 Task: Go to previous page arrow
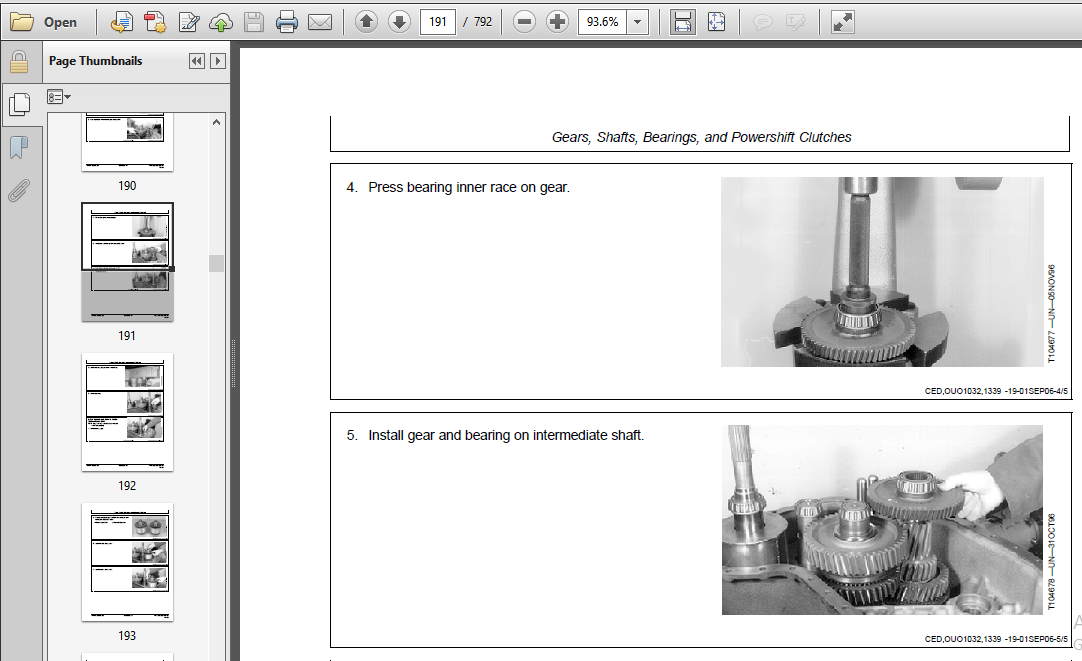click(366, 22)
